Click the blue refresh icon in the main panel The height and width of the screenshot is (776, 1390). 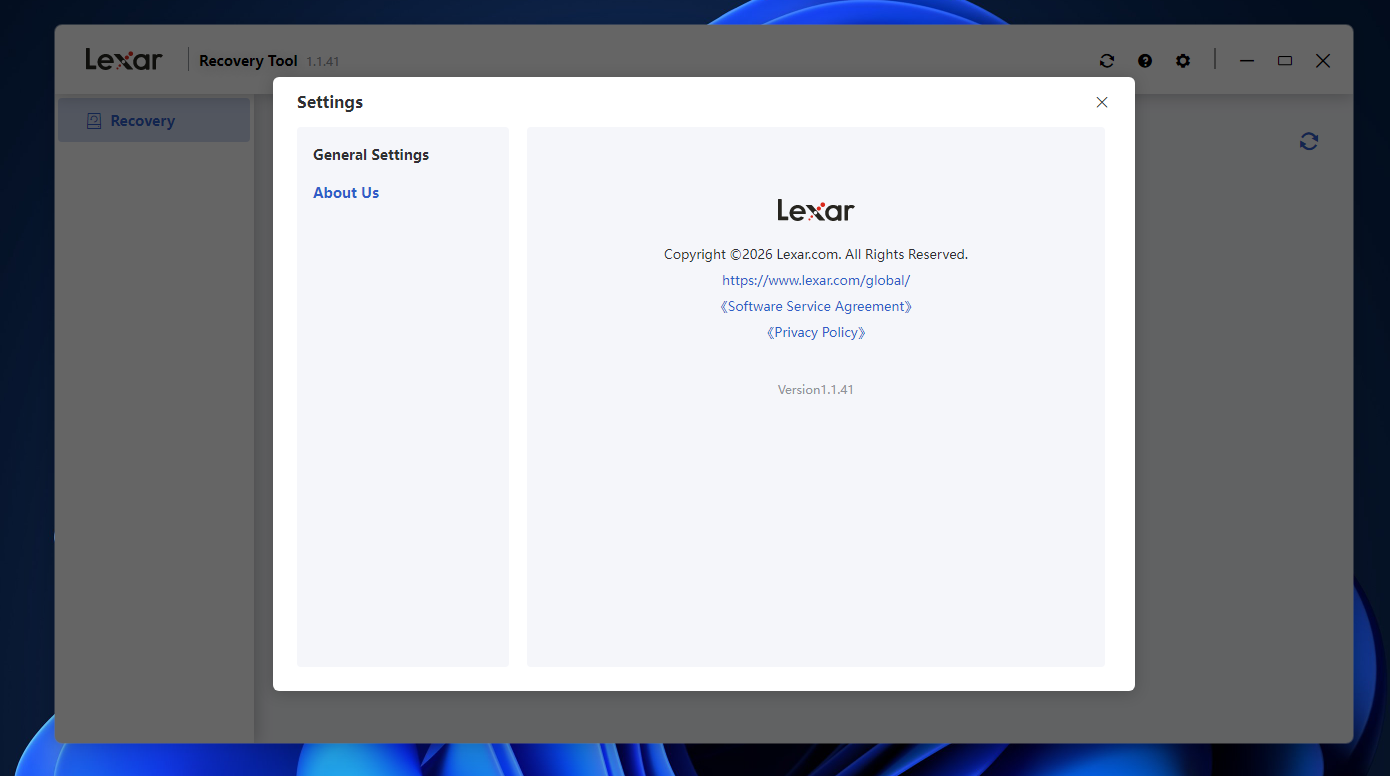point(1308,141)
